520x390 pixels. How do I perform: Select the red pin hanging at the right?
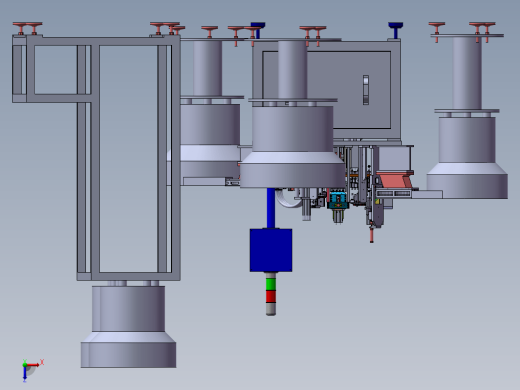371,234
